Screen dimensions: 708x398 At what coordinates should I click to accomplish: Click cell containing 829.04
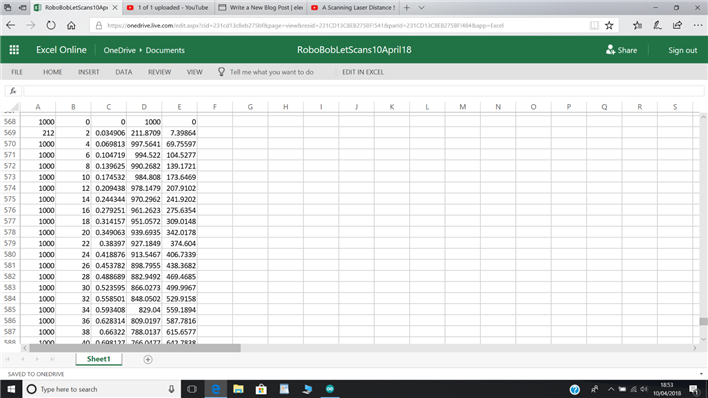[144, 310]
